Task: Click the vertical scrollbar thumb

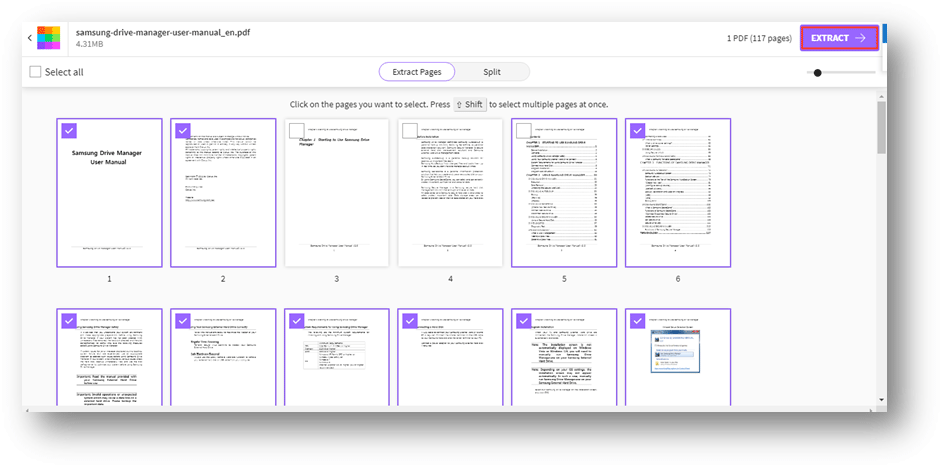Action: point(881,128)
